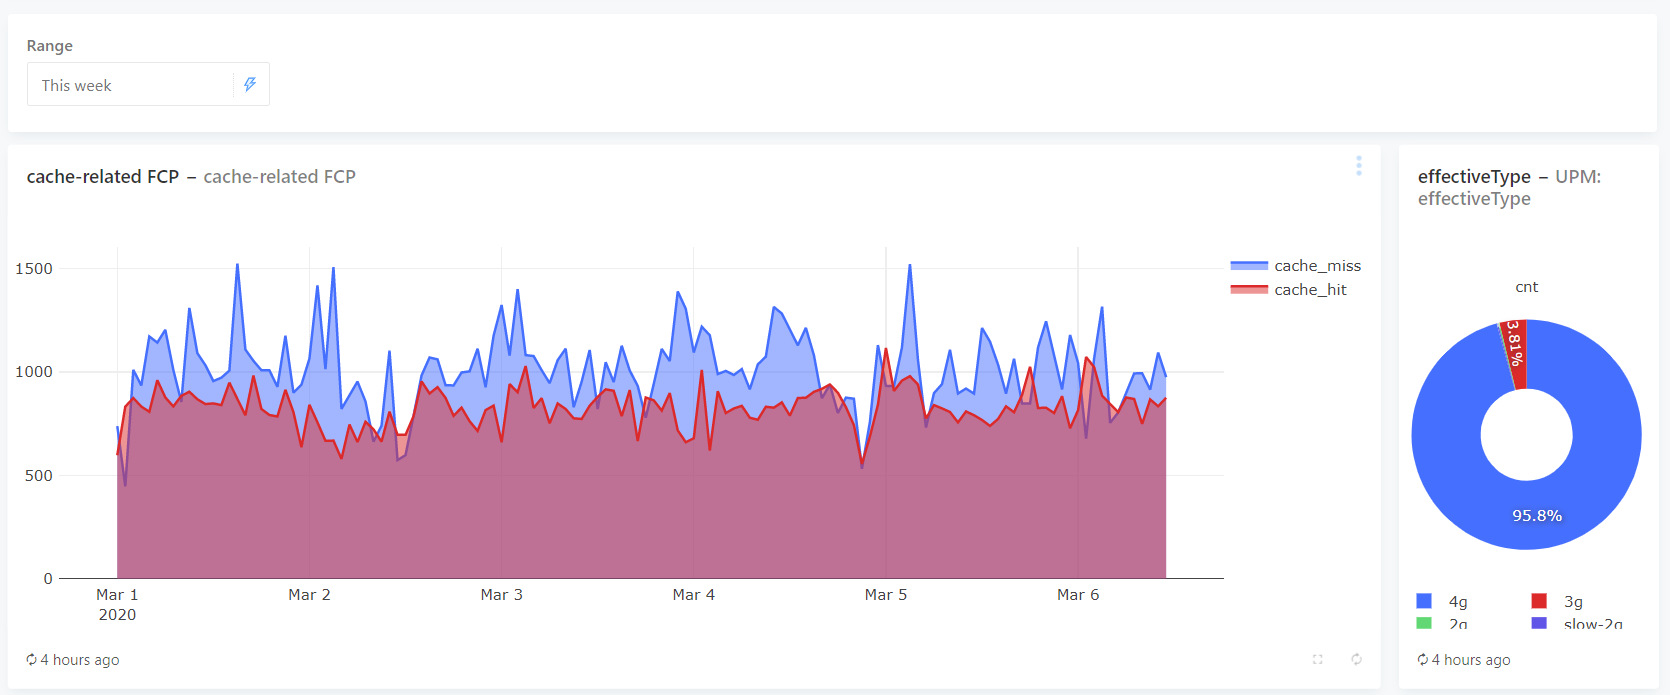1670x695 pixels.
Task: Open the three-dot menu of cache-related FCP widget
Action: [1358, 166]
